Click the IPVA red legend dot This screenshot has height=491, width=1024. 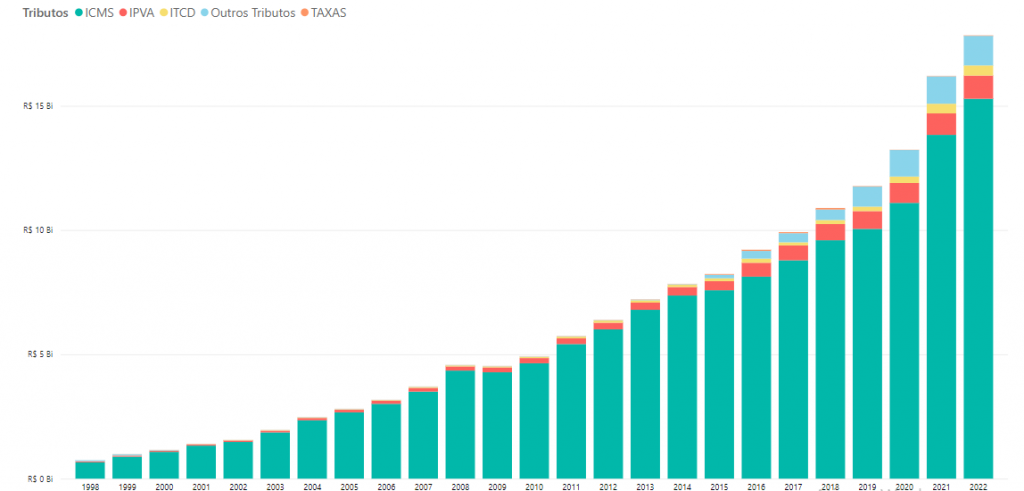pos(123,13)
